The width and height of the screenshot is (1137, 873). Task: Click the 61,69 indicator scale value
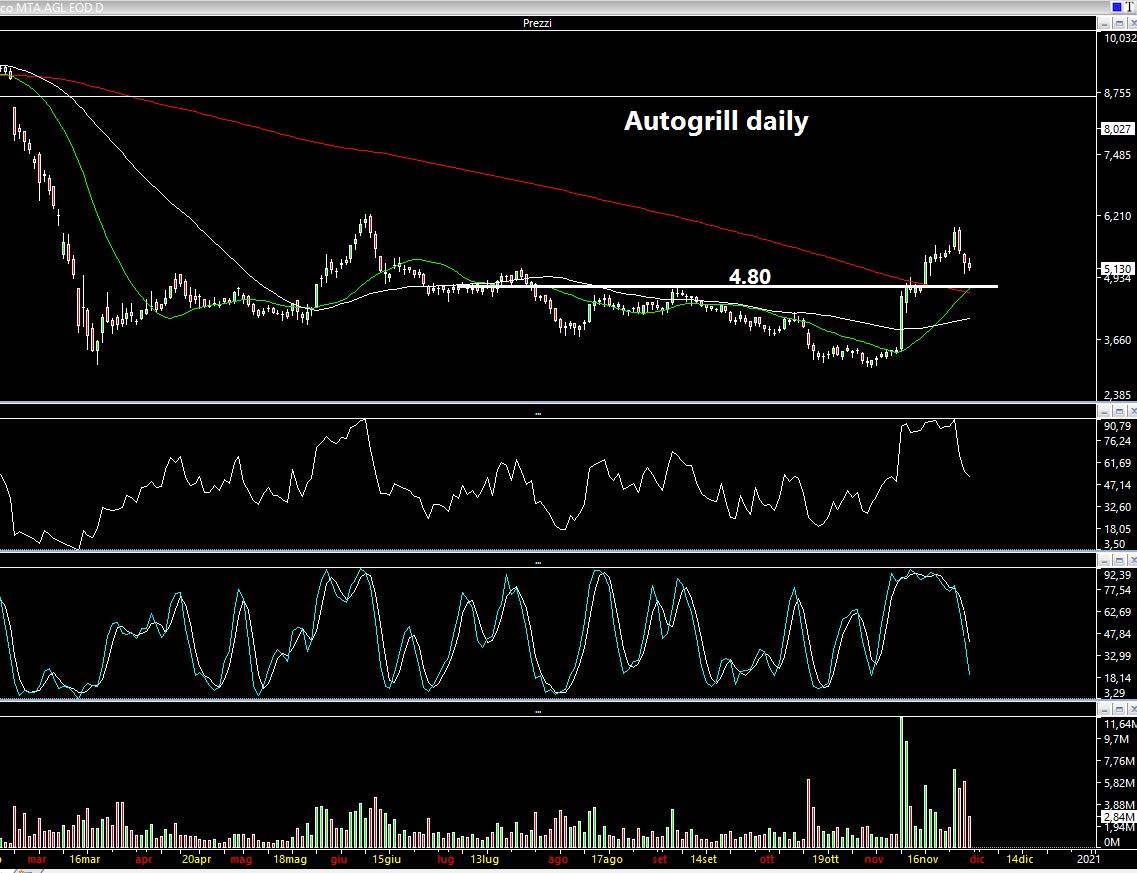[x=1117, y=463]
